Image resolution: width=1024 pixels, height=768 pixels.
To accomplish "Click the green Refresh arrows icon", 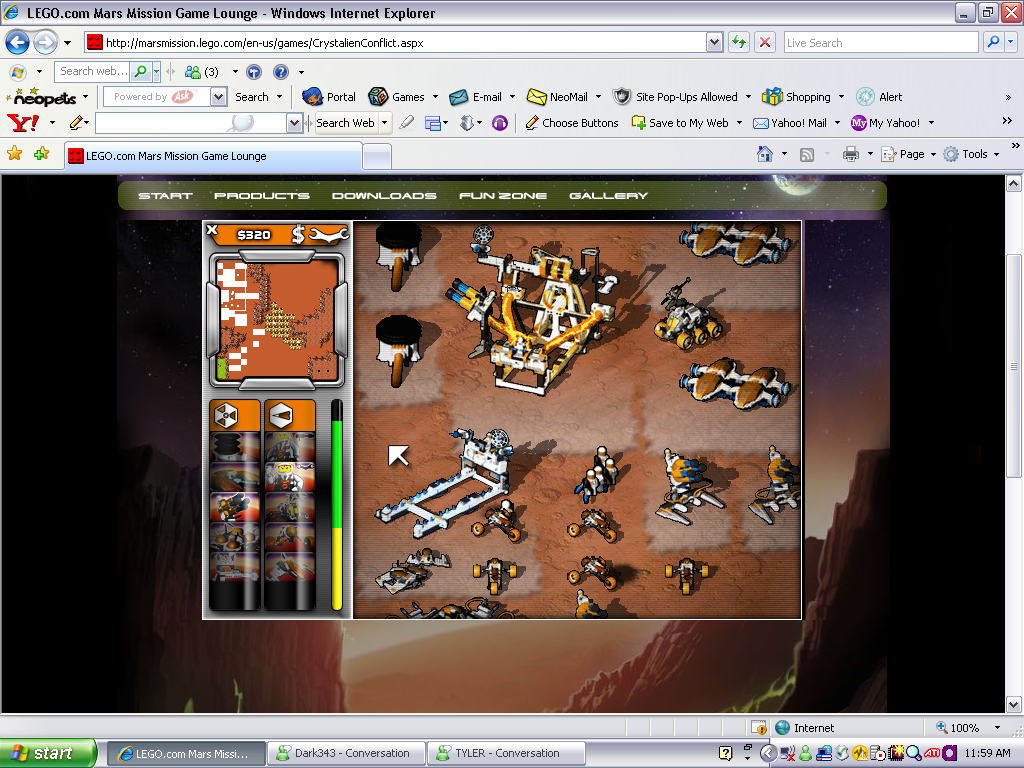I will click(x=739, y=42).
